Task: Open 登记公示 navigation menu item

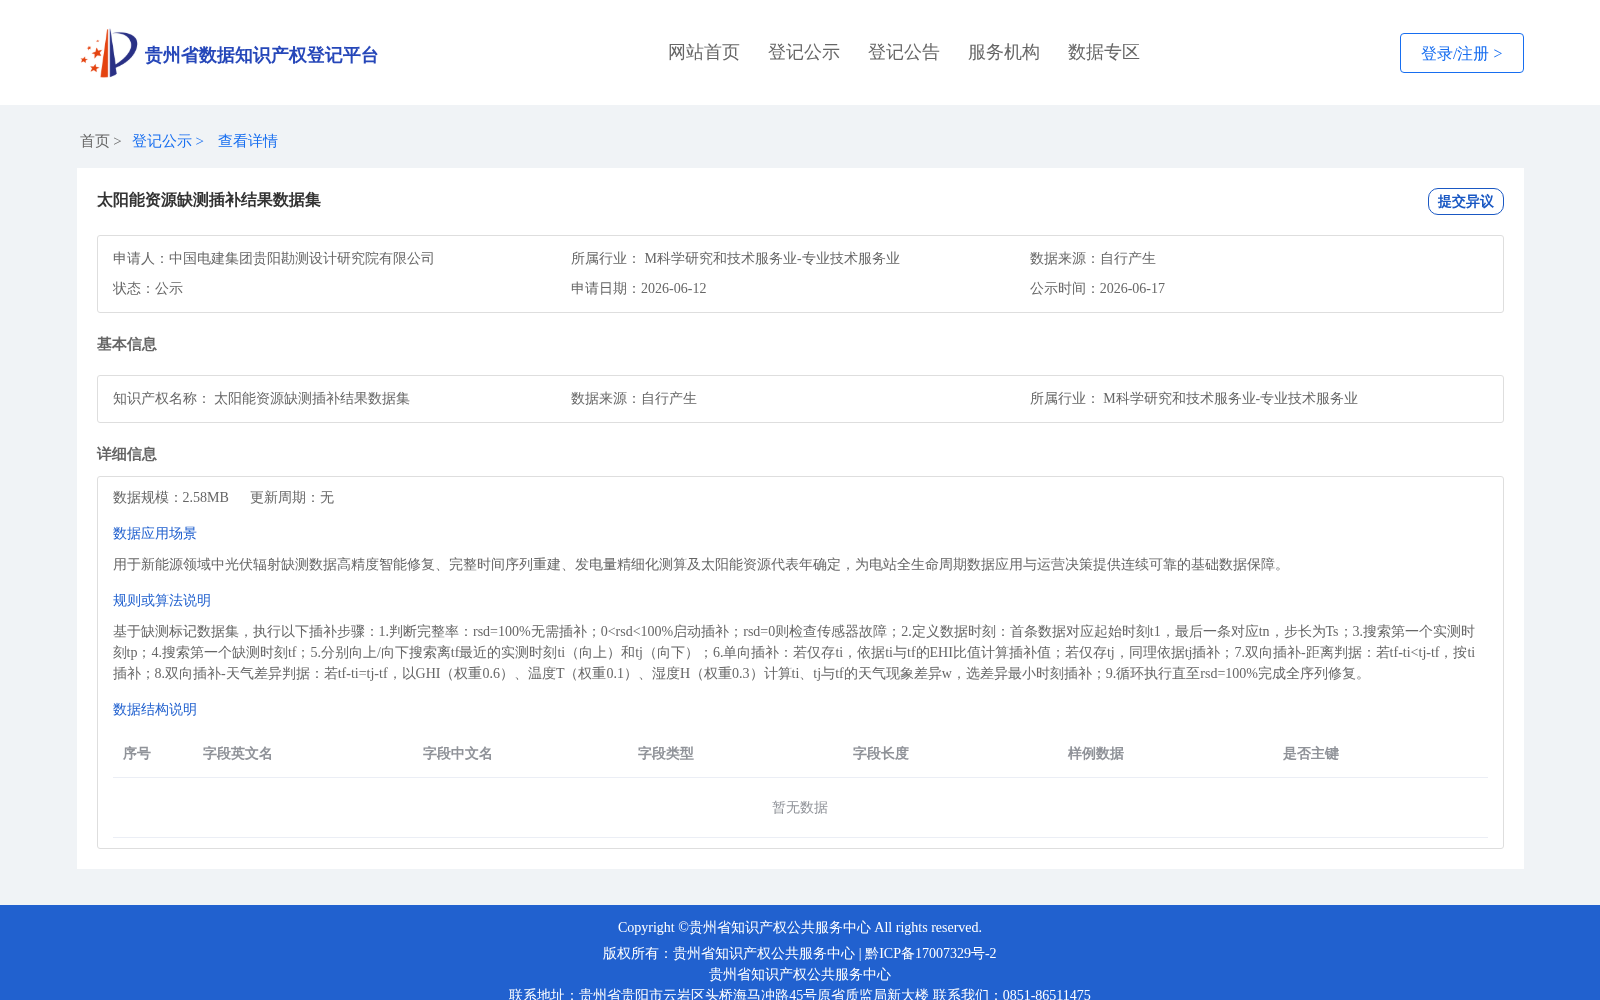Action: click(x=804, y=52)
